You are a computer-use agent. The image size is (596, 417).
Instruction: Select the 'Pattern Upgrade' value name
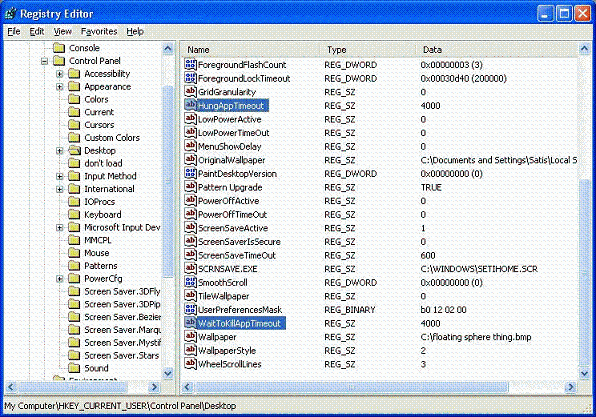(x=230, y=187)
